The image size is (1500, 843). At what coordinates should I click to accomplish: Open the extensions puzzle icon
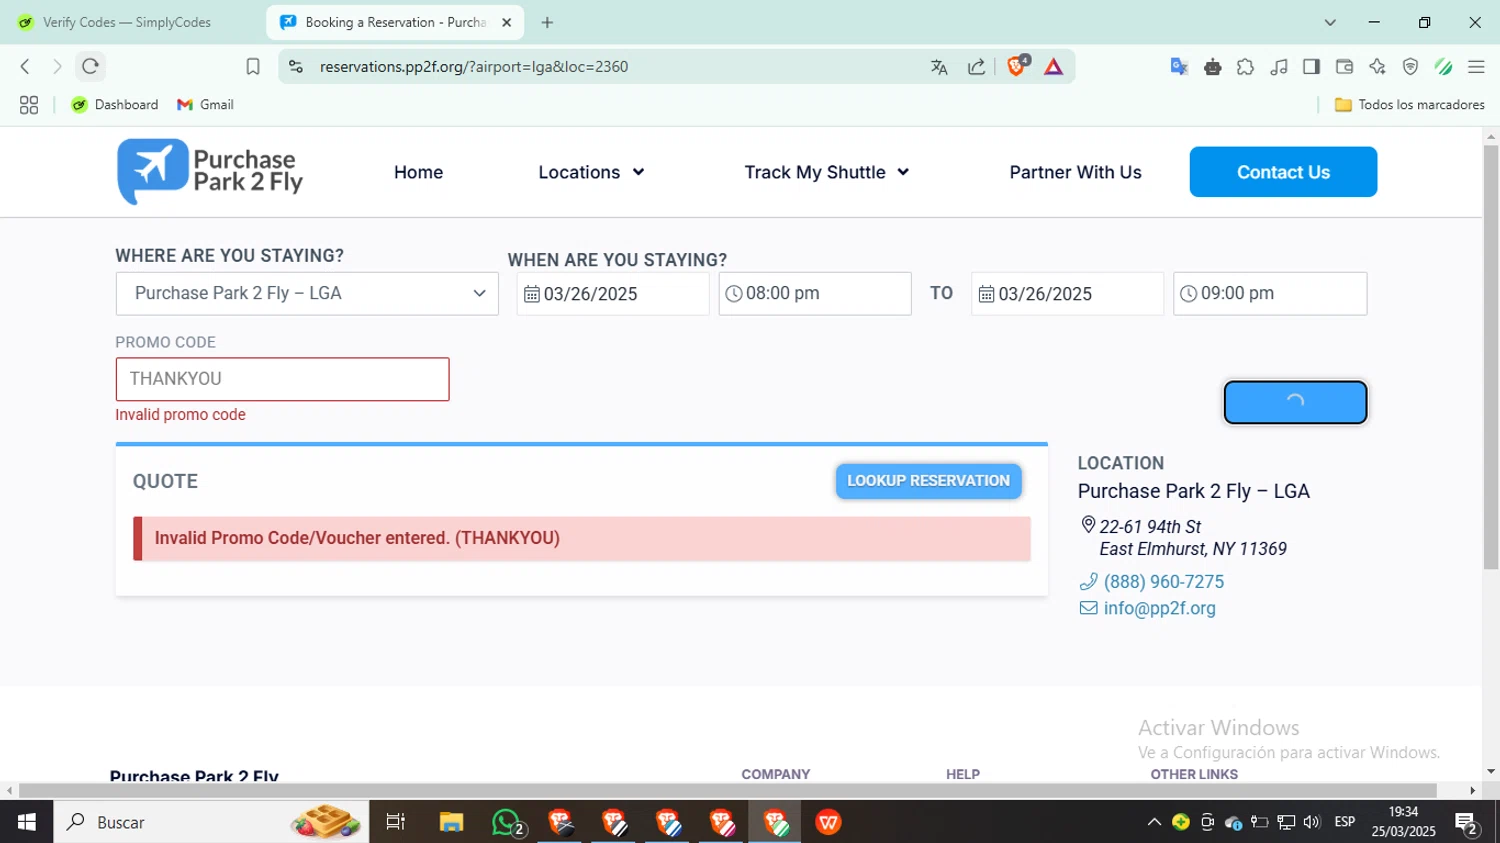click(x=1245, y=67)
